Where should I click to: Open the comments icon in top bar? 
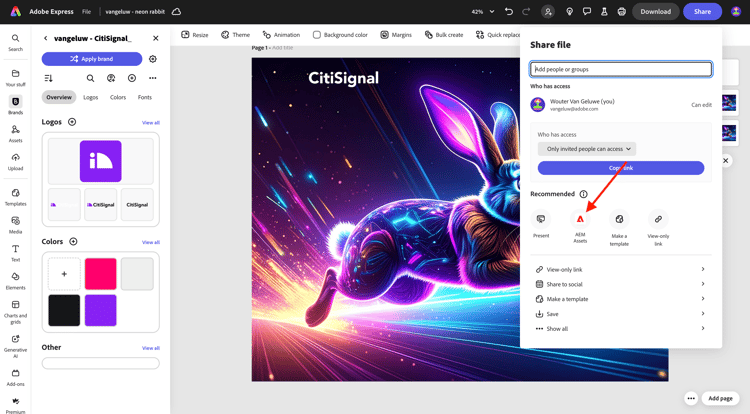pyautogui.click(x=587, y=11)
